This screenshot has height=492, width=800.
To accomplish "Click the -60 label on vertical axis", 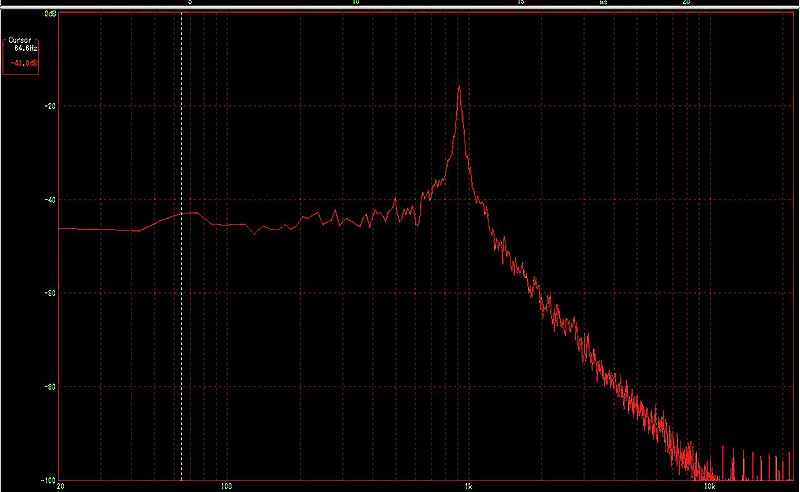I will pyautogui.click(x=50, y=293).
